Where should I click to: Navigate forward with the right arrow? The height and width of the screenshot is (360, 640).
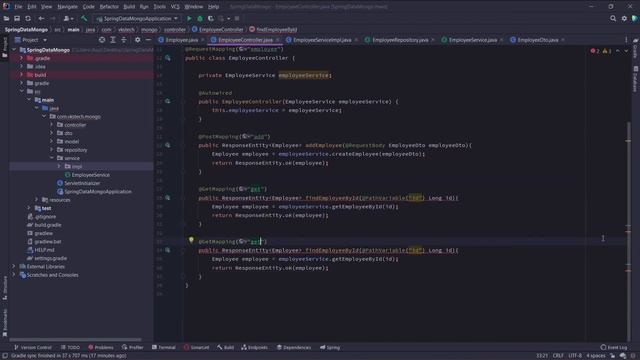[x=53, y=18]
